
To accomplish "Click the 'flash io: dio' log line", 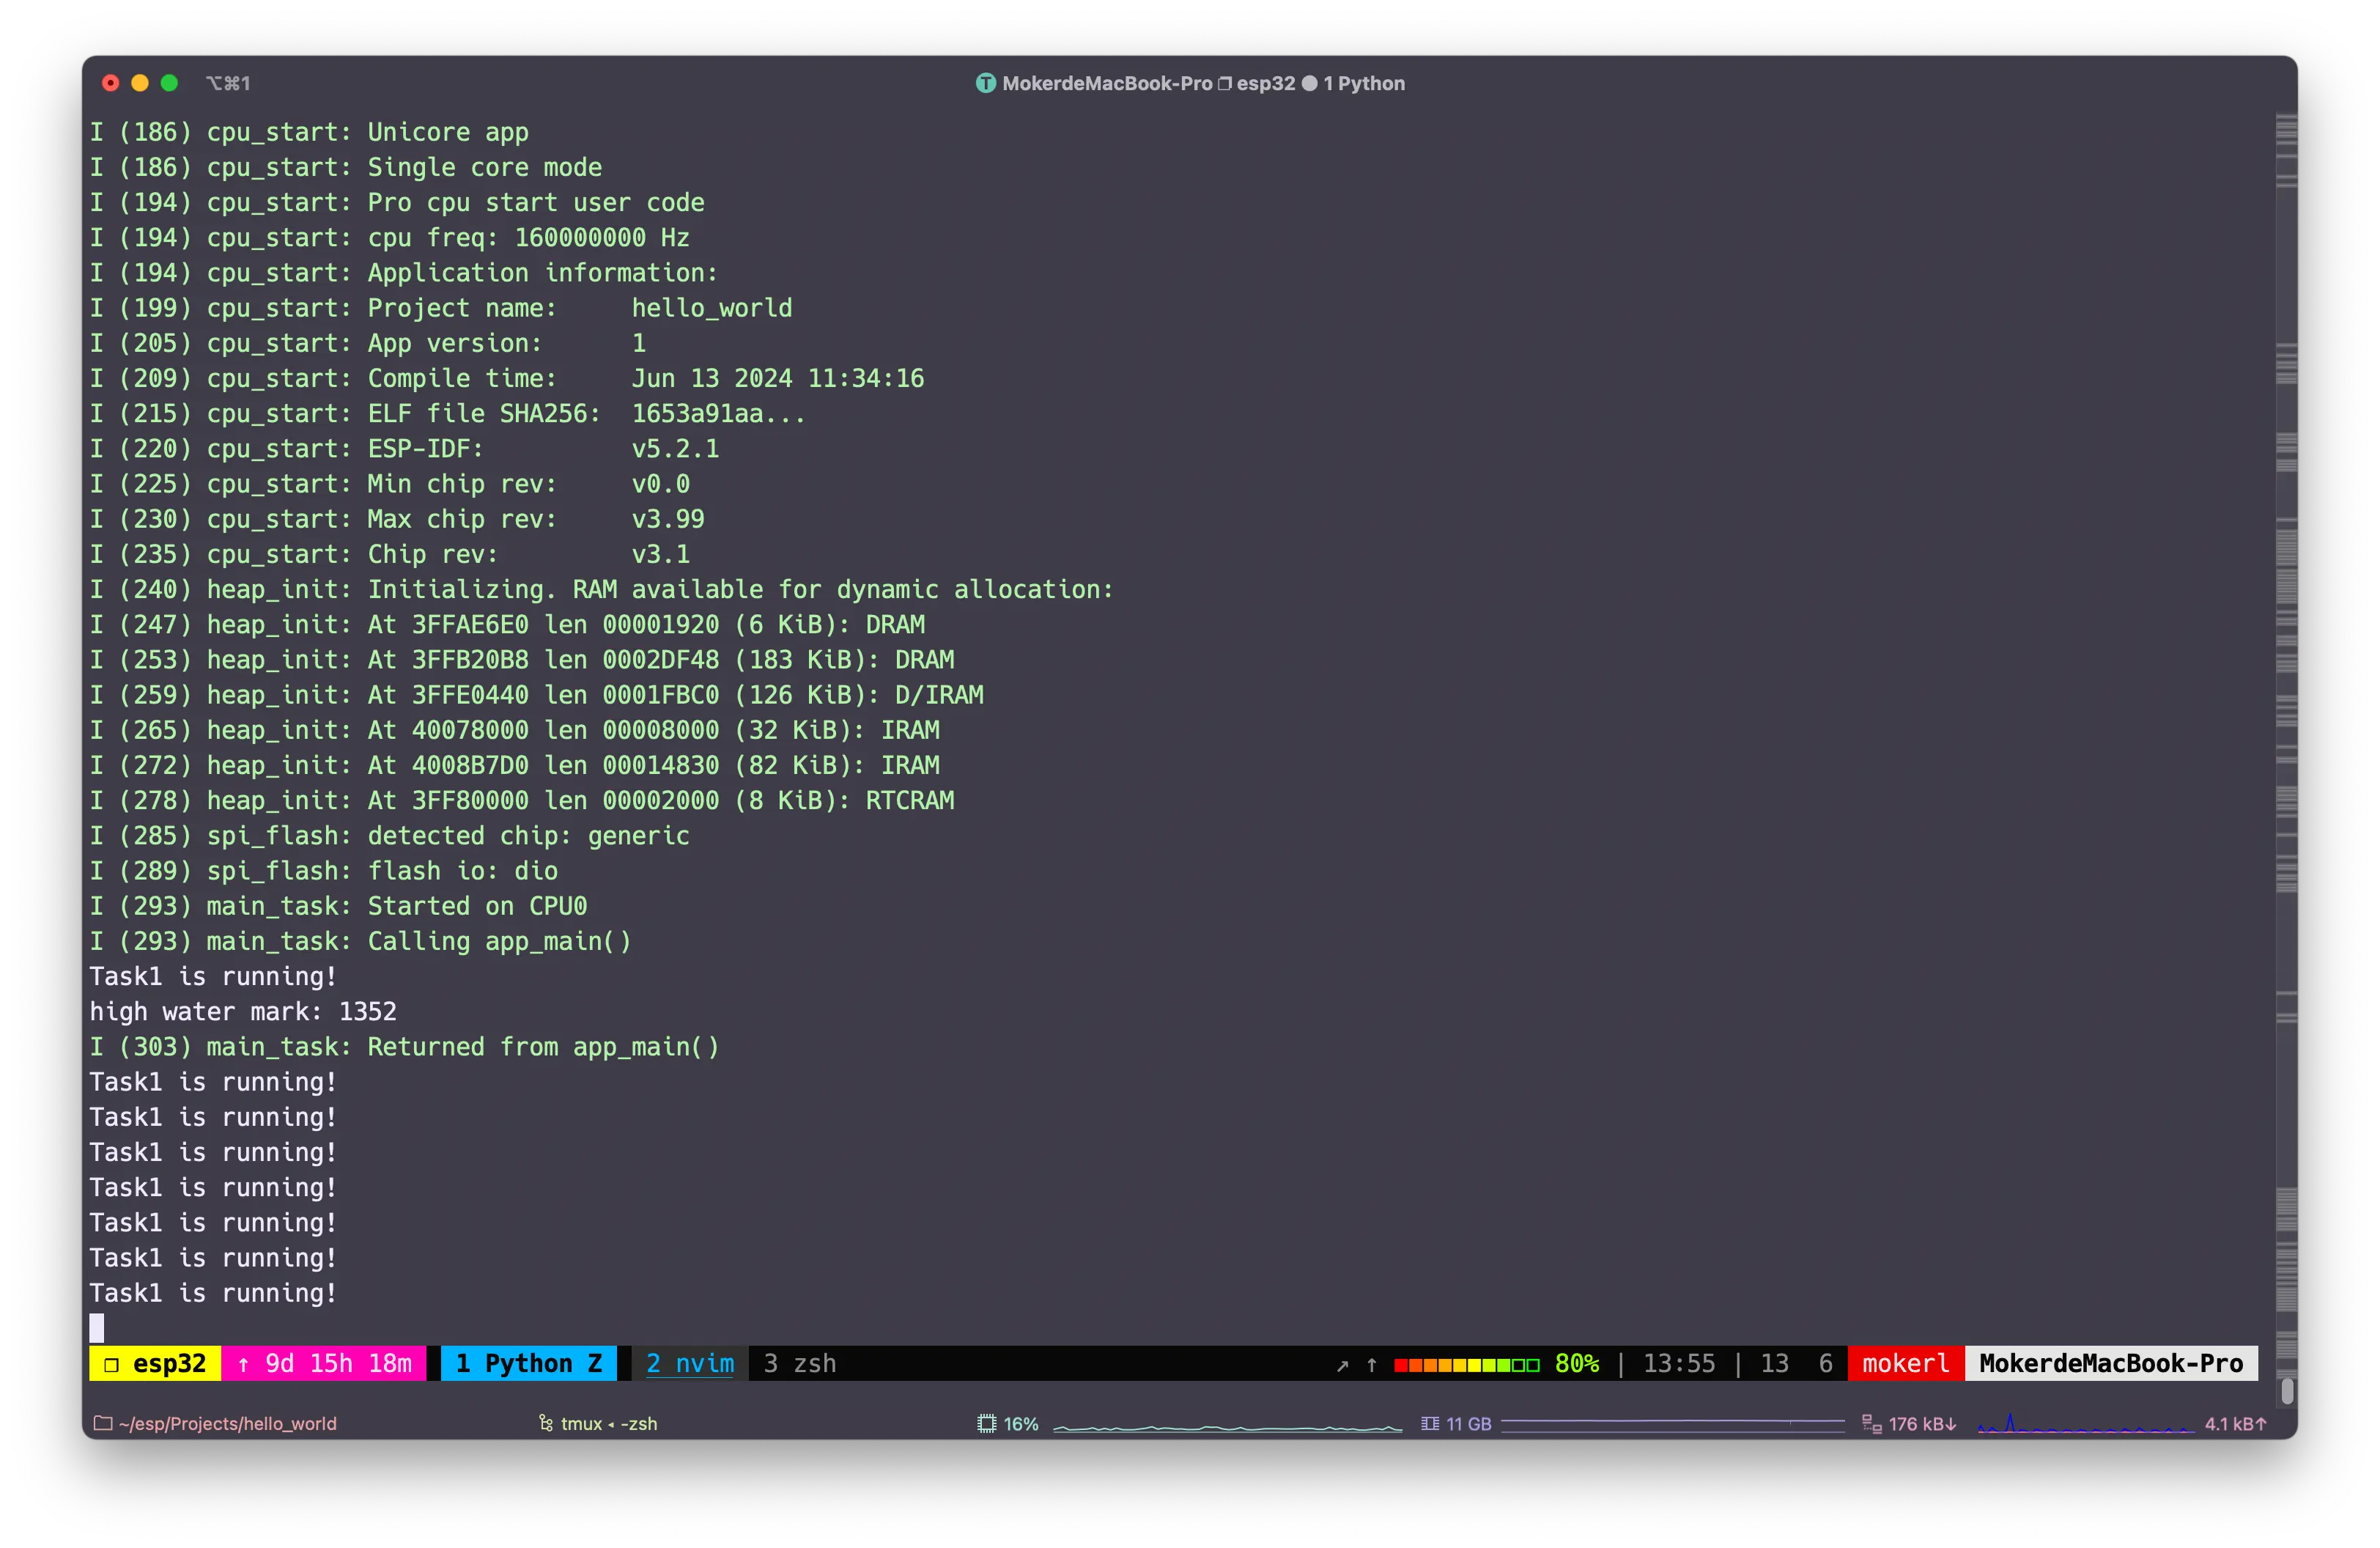I will [x=324, y=870].
